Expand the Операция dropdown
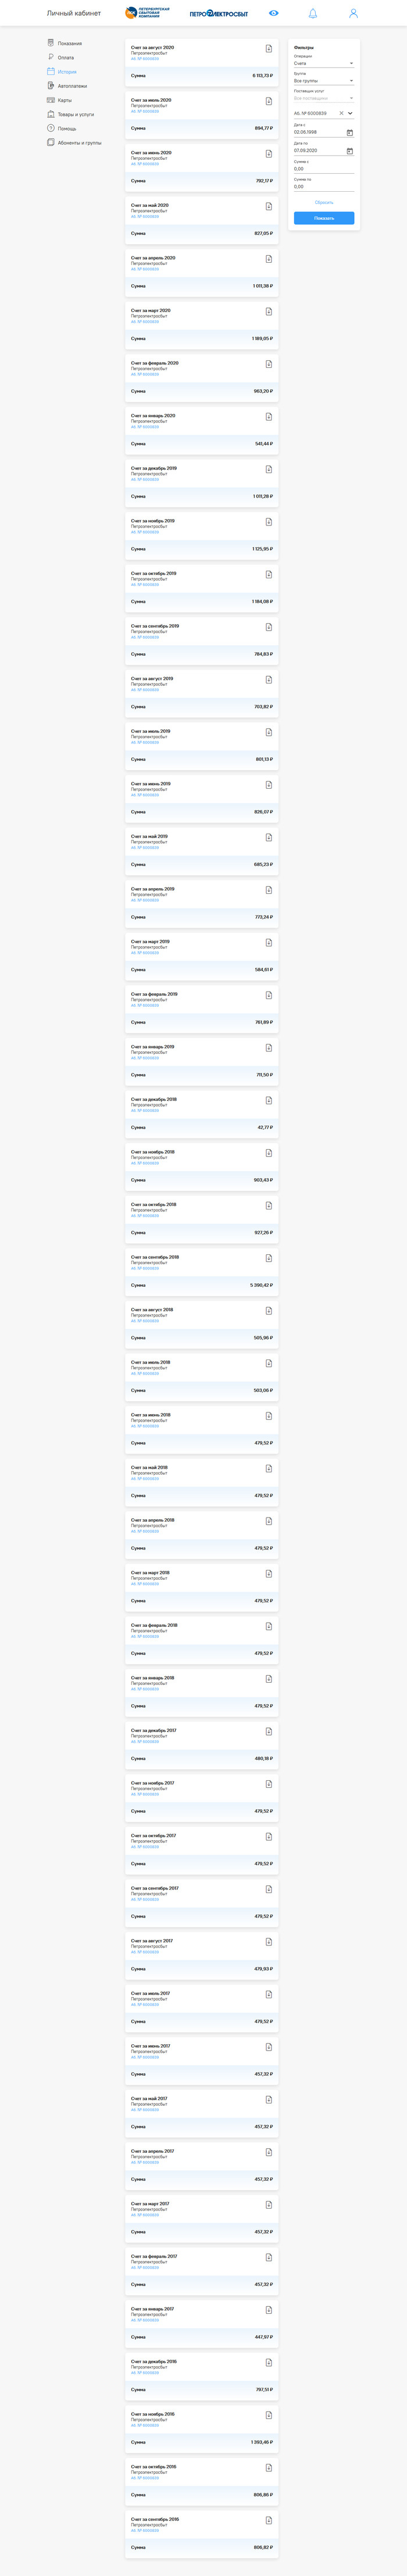The image size is (407, 2576). 351,64
